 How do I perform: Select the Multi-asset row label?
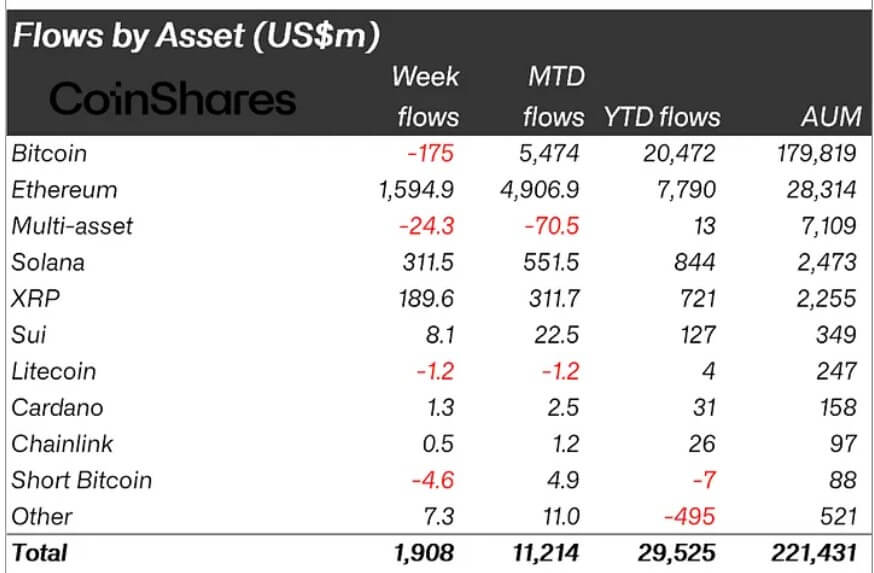(72, 226)
